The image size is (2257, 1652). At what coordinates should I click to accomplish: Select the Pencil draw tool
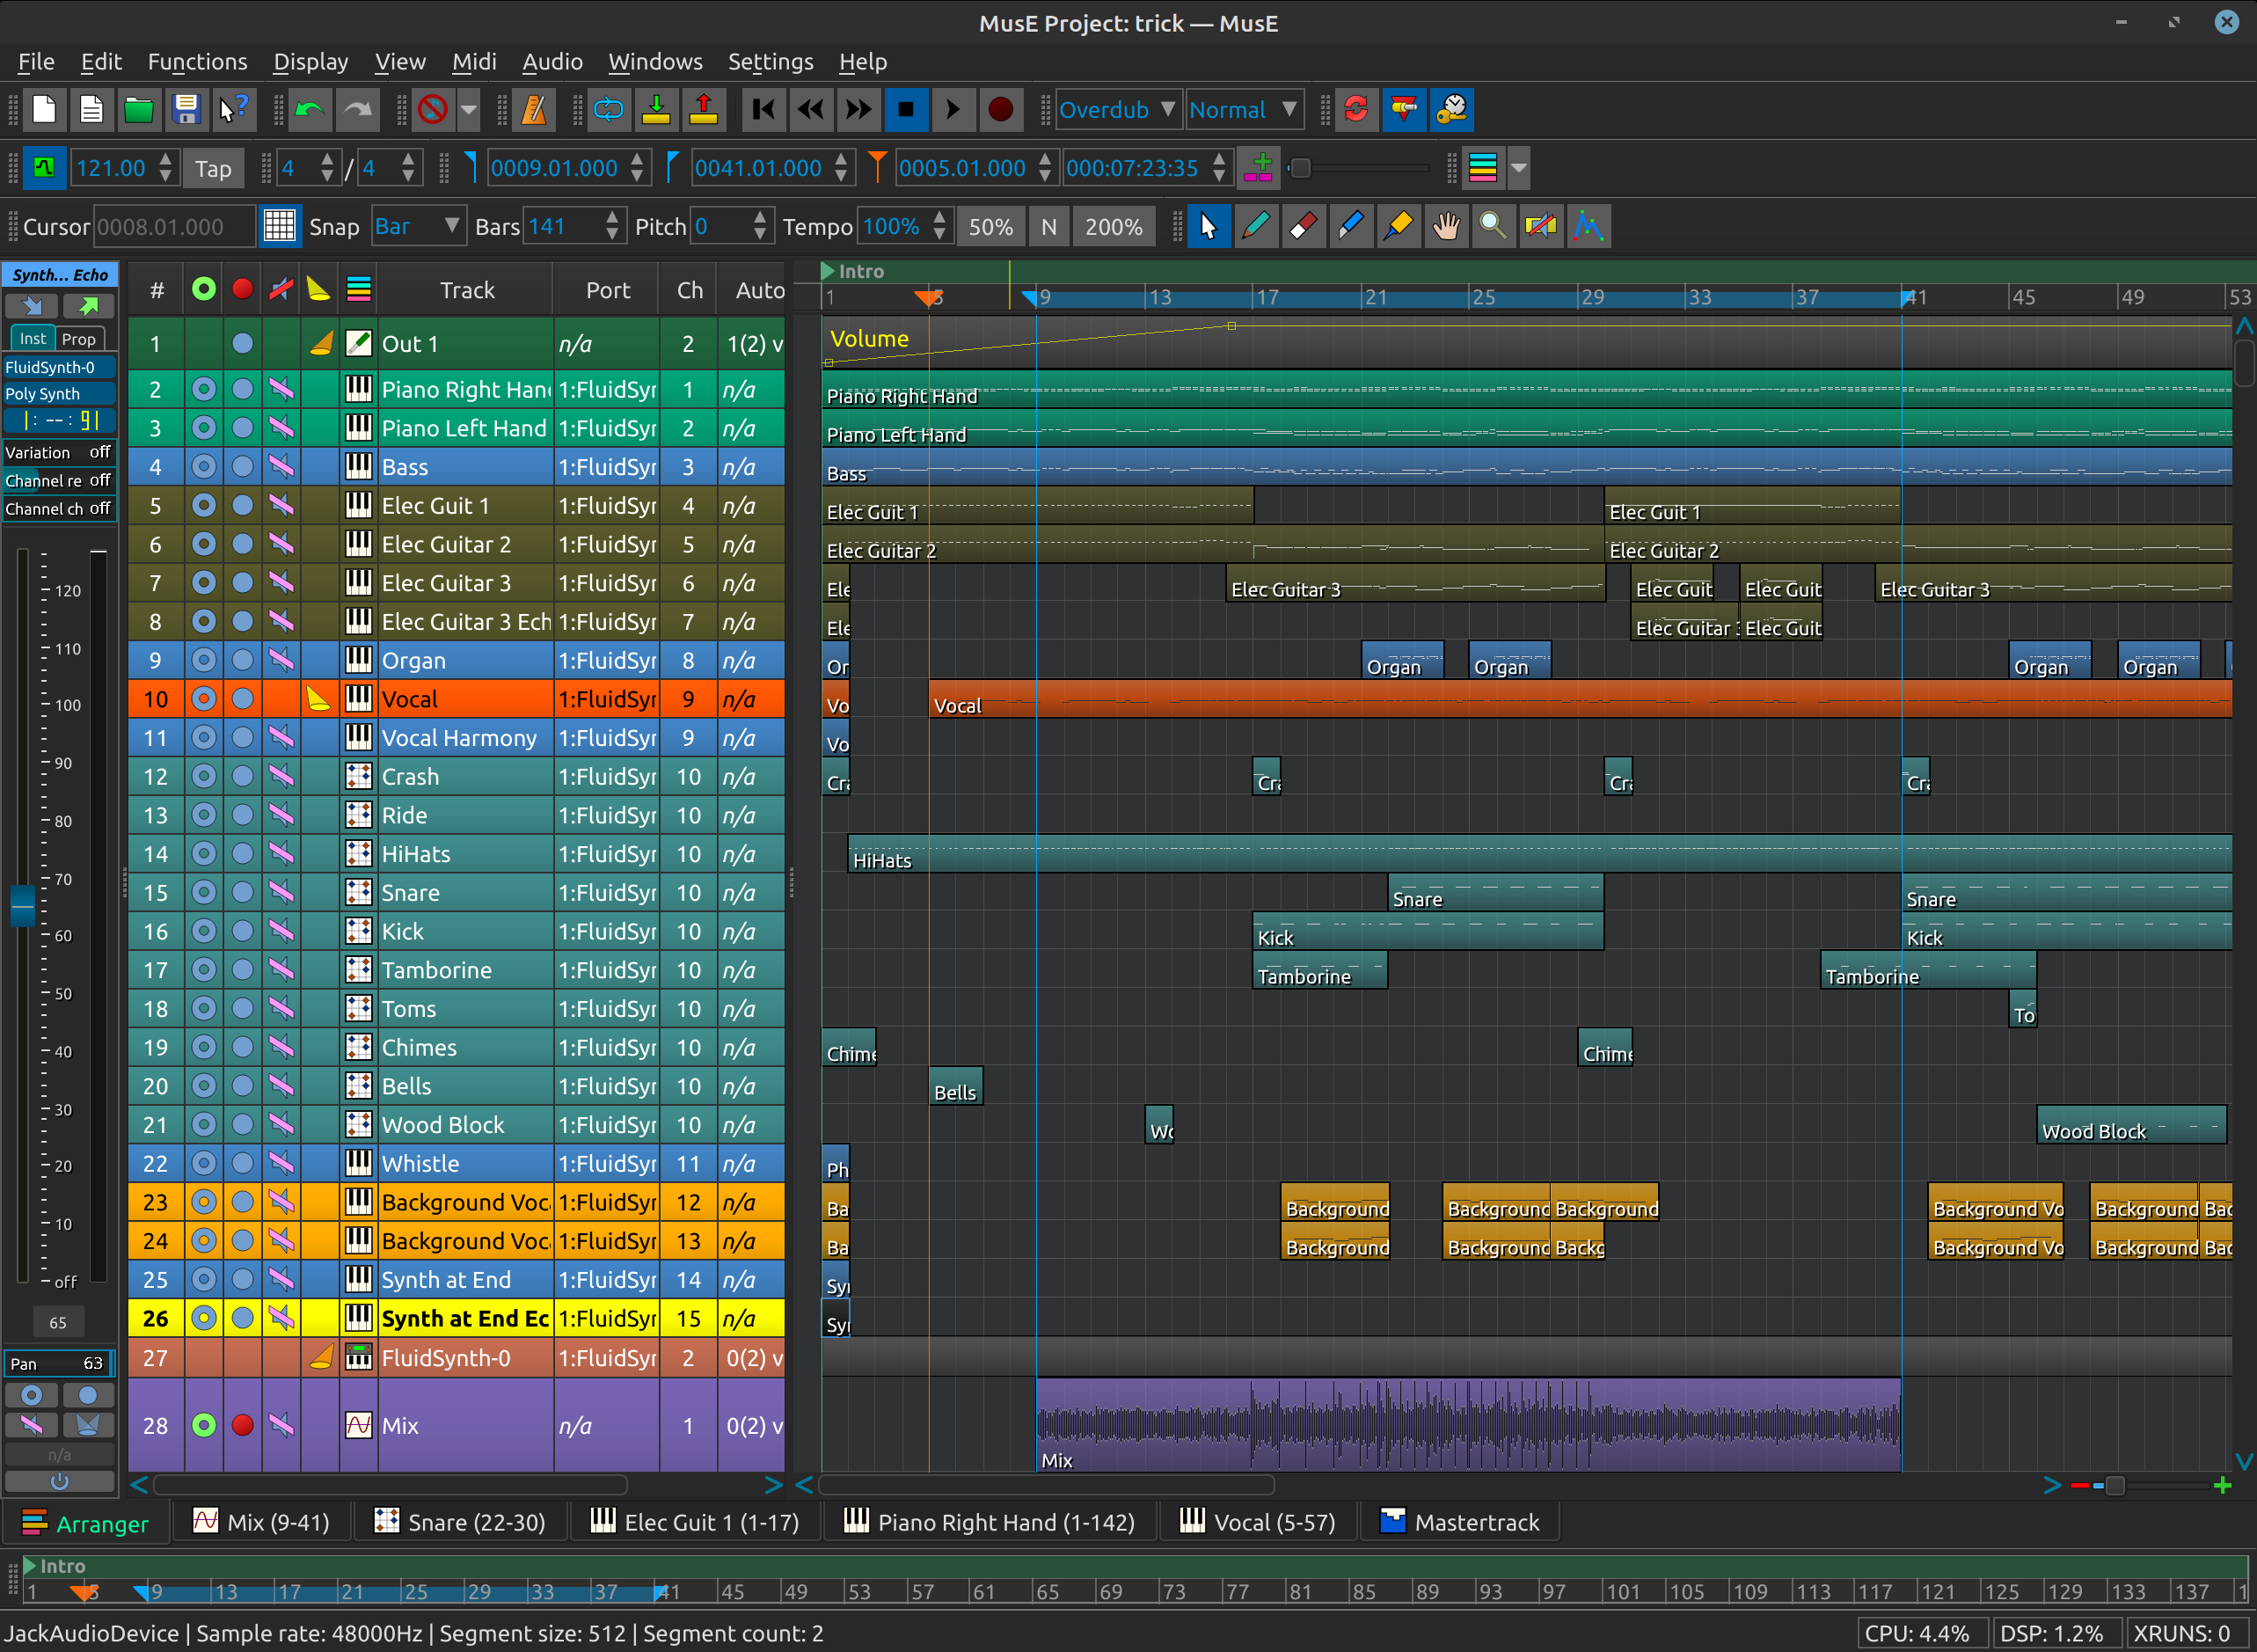[x=1256, y=227]
